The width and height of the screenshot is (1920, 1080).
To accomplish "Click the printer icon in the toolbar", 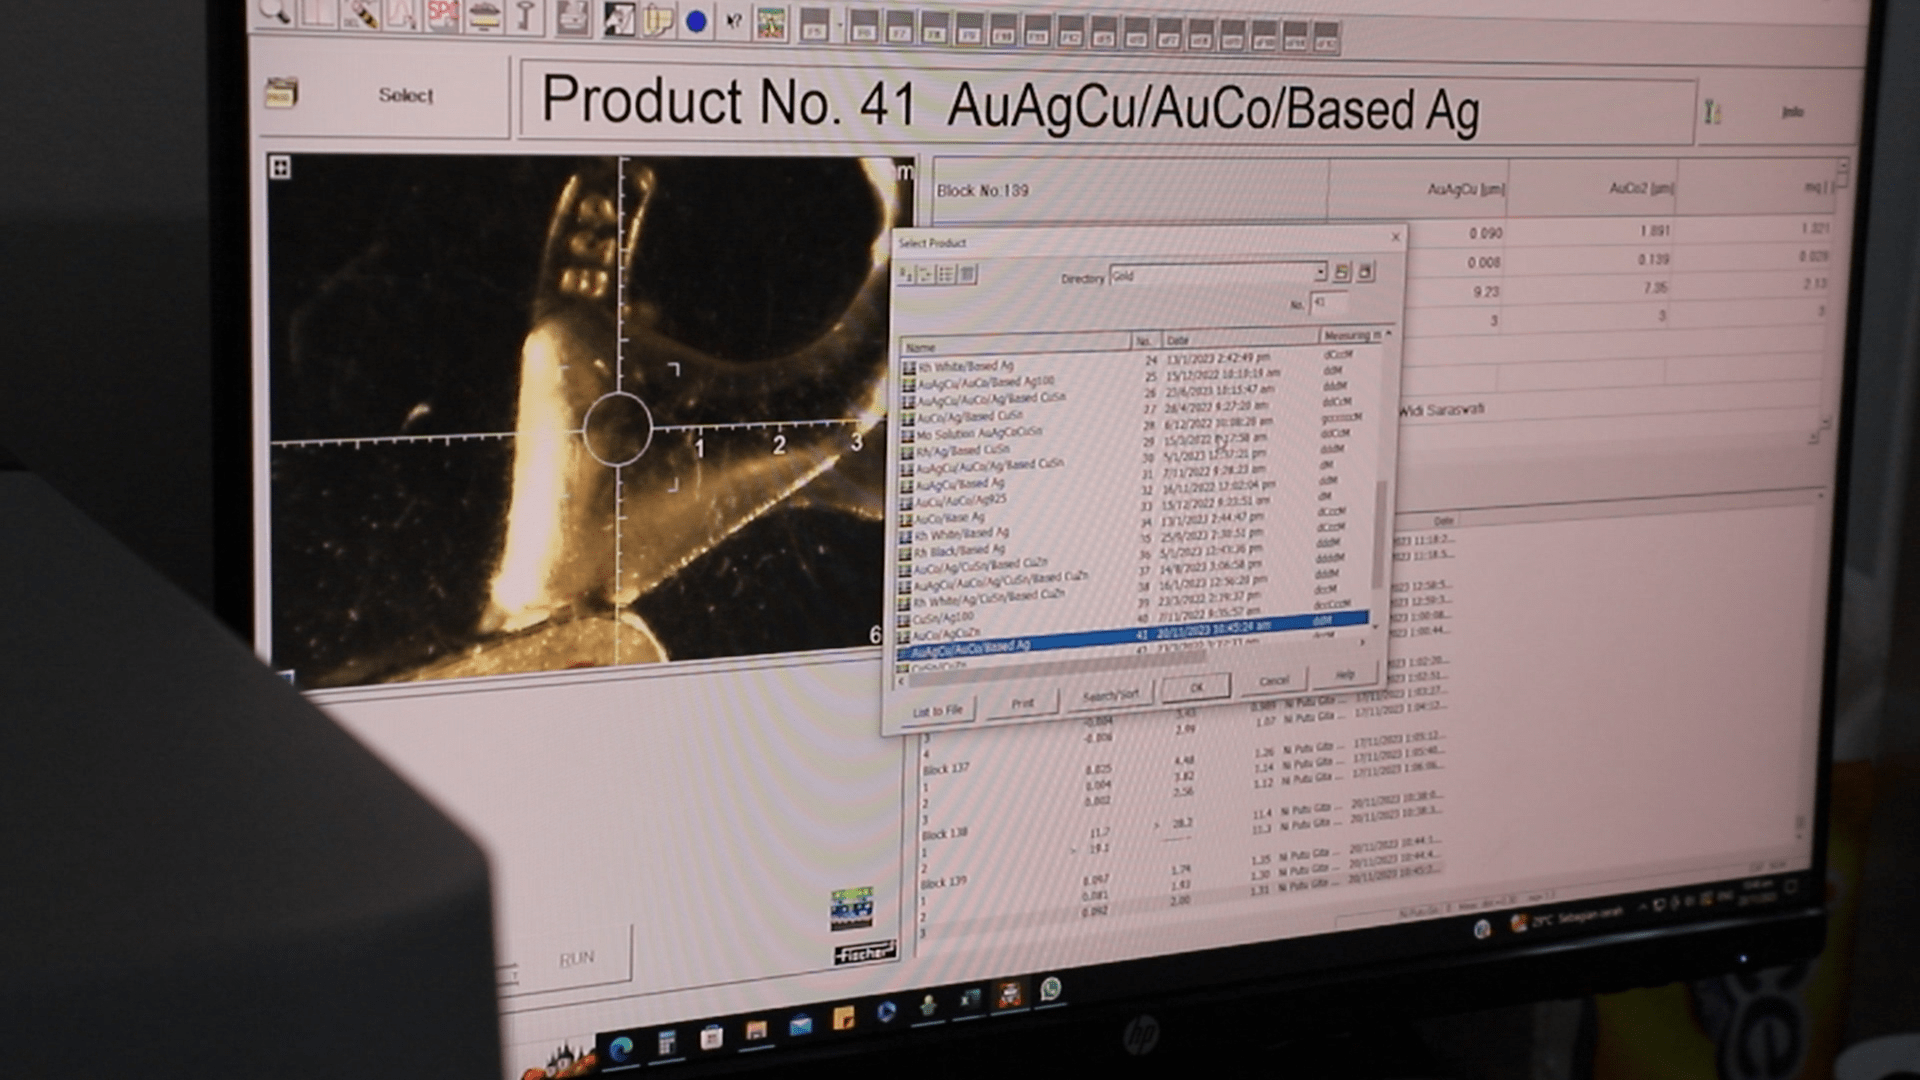I will (572, 18).
